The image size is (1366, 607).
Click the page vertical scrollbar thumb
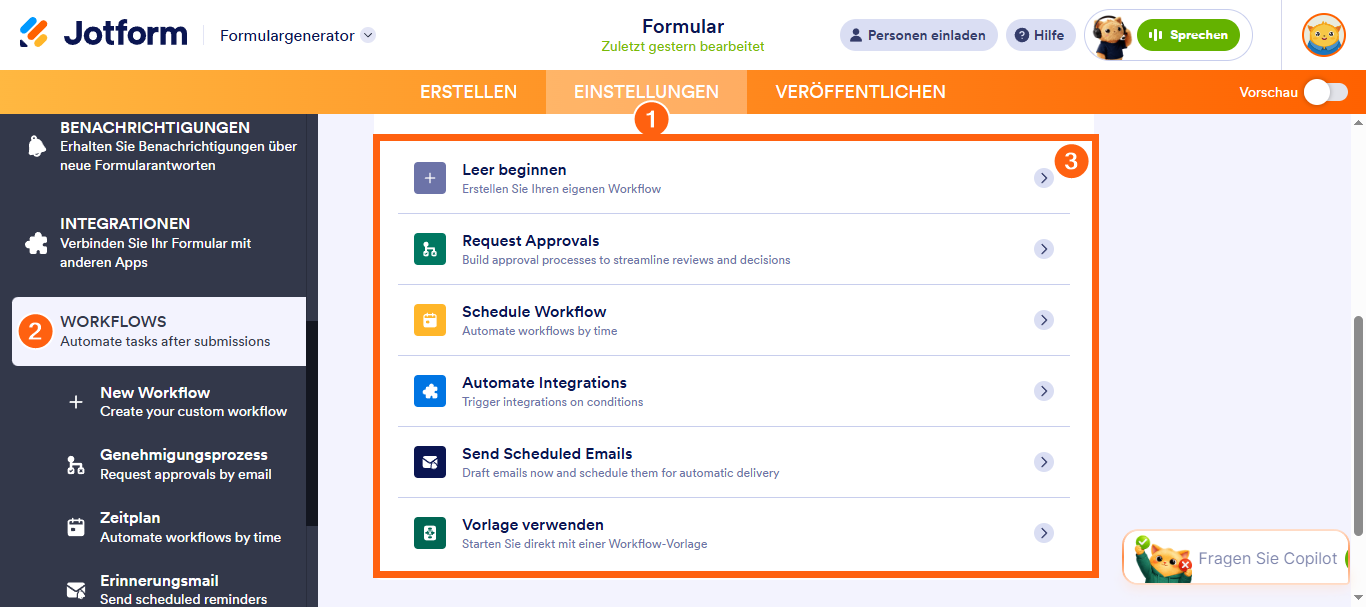point(1358,425)
